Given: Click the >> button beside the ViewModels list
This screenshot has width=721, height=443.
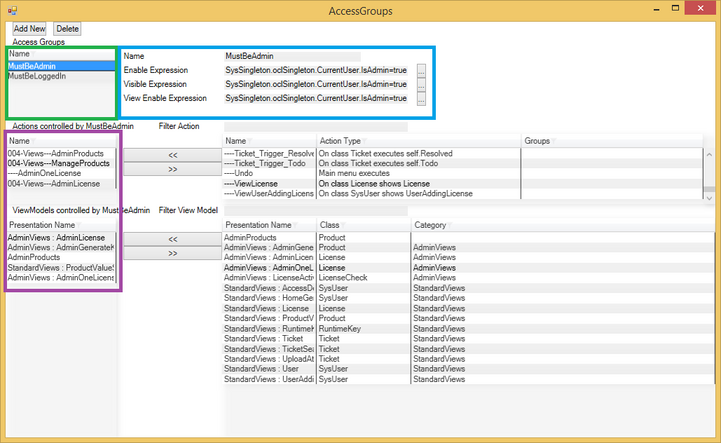Looking at the screenshot, I should click(x=172, y=254).
